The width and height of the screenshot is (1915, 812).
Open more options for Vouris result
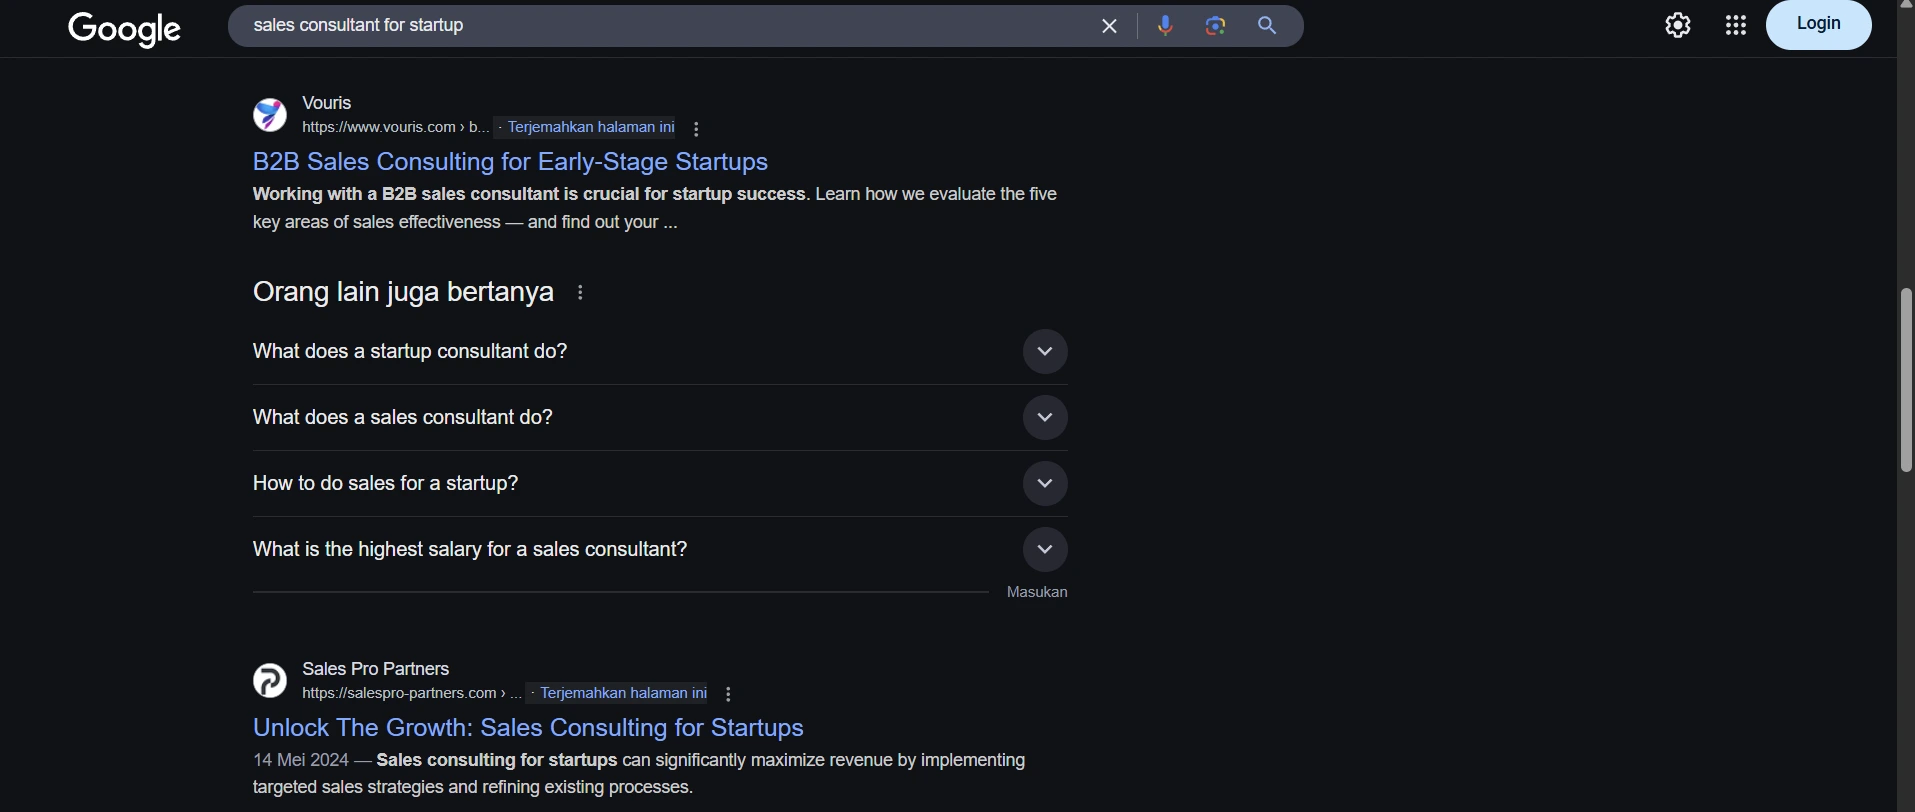click(x=697, y=129)
